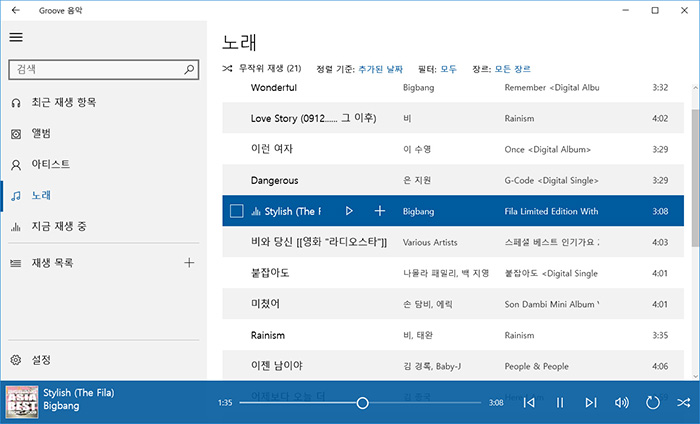Click artist Bigbang in Wonderful row
The height and width of the screenshot is (424, 700).
[x=418, y=87]
